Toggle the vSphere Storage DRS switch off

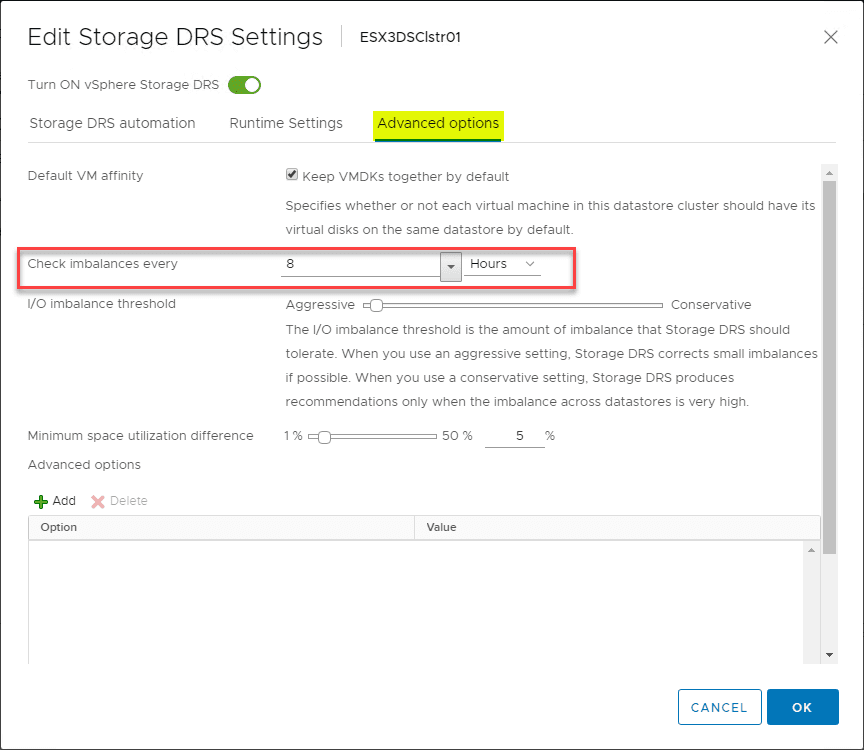click(x=244, y=85)
